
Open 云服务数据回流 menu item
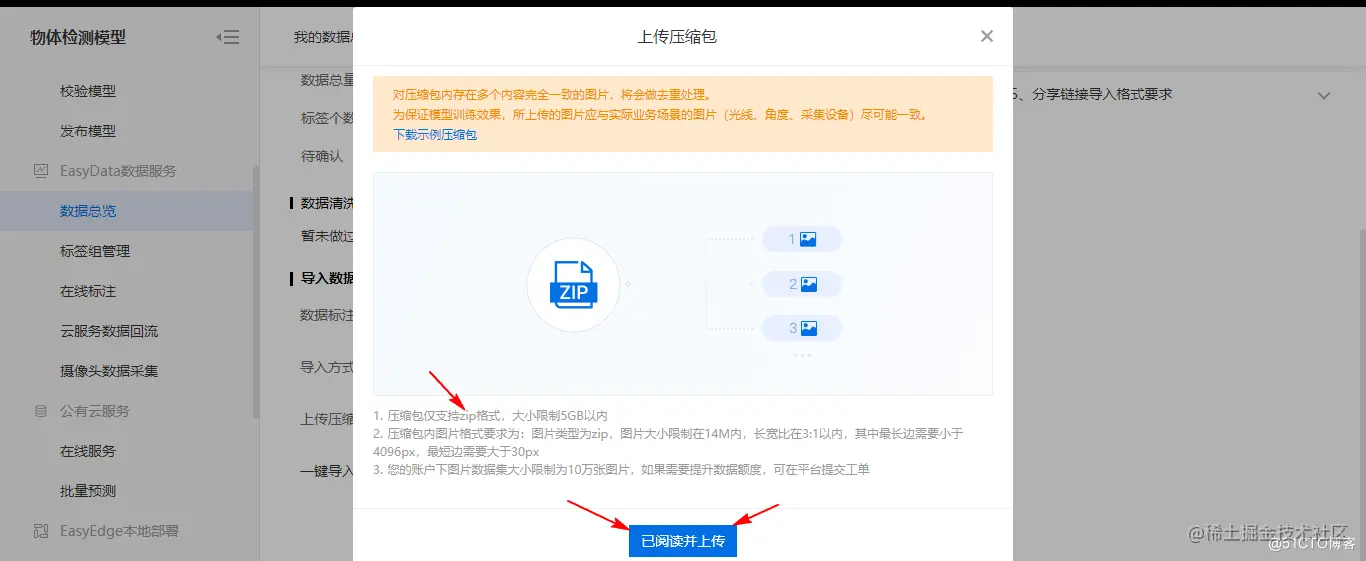pyautogui.click(x=109, y=331)
